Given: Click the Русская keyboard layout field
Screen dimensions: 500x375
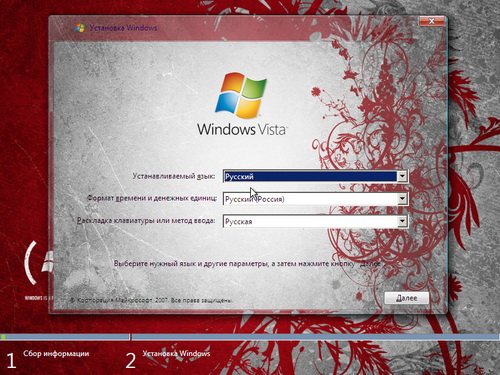Looking at the screenshot, I should (x=315, y=221).
